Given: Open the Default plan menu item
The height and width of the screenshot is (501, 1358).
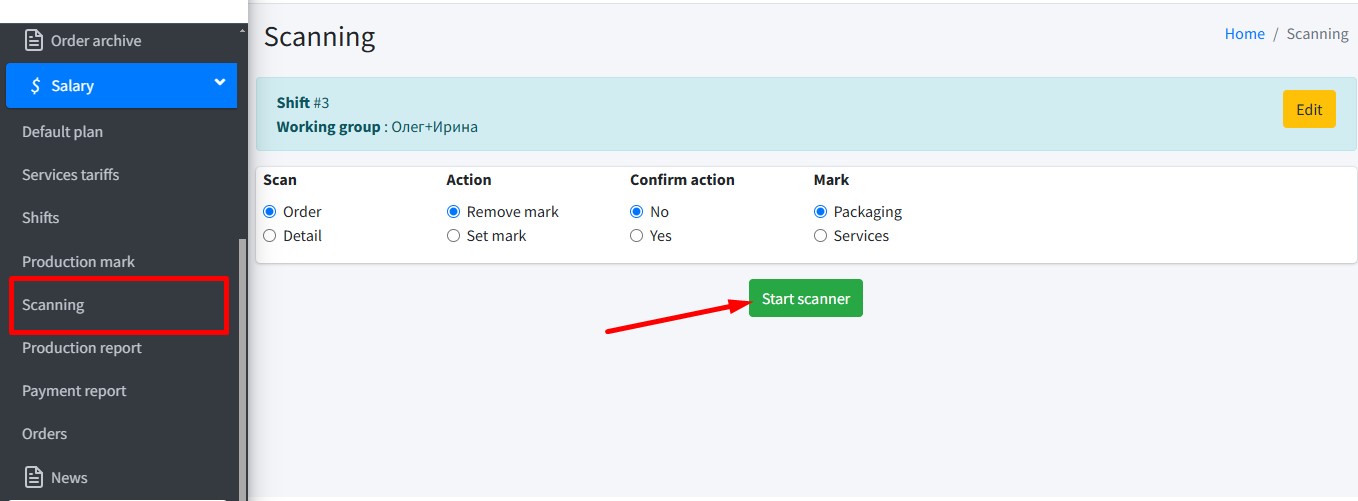Looking at the screenshot, I should pyautogui.click(x=62, y=132).
